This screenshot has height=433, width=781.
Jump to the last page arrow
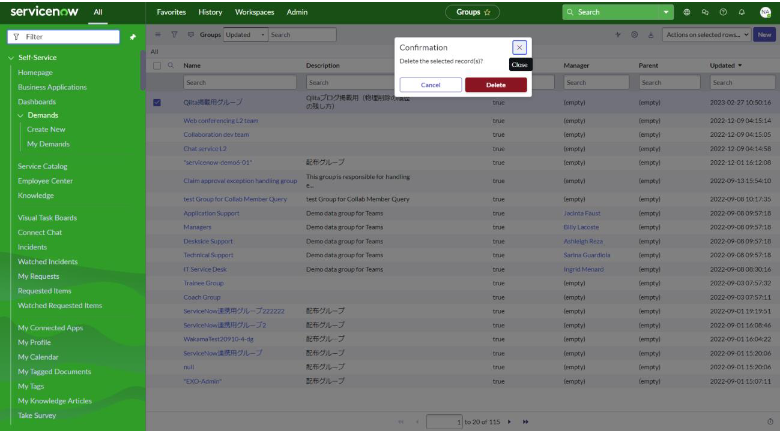525,422
